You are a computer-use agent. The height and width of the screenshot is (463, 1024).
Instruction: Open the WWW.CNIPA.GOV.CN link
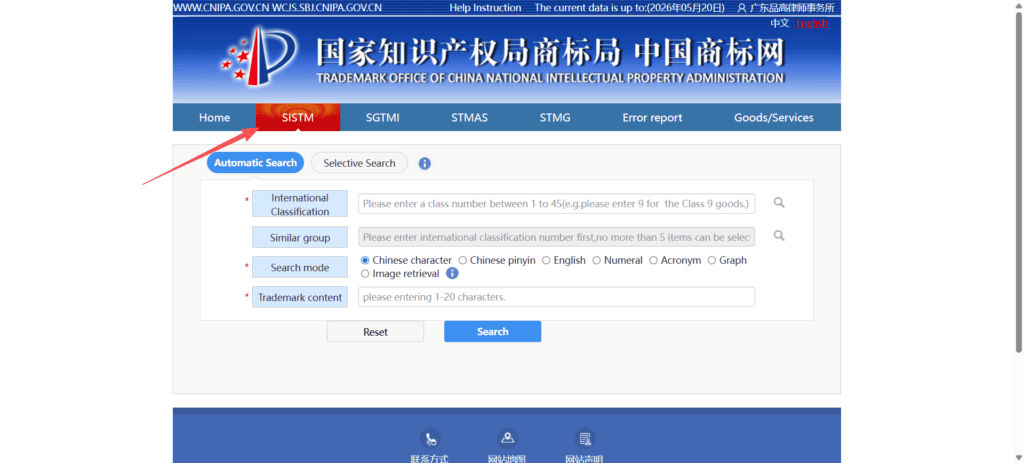click(x=221, y=8)
